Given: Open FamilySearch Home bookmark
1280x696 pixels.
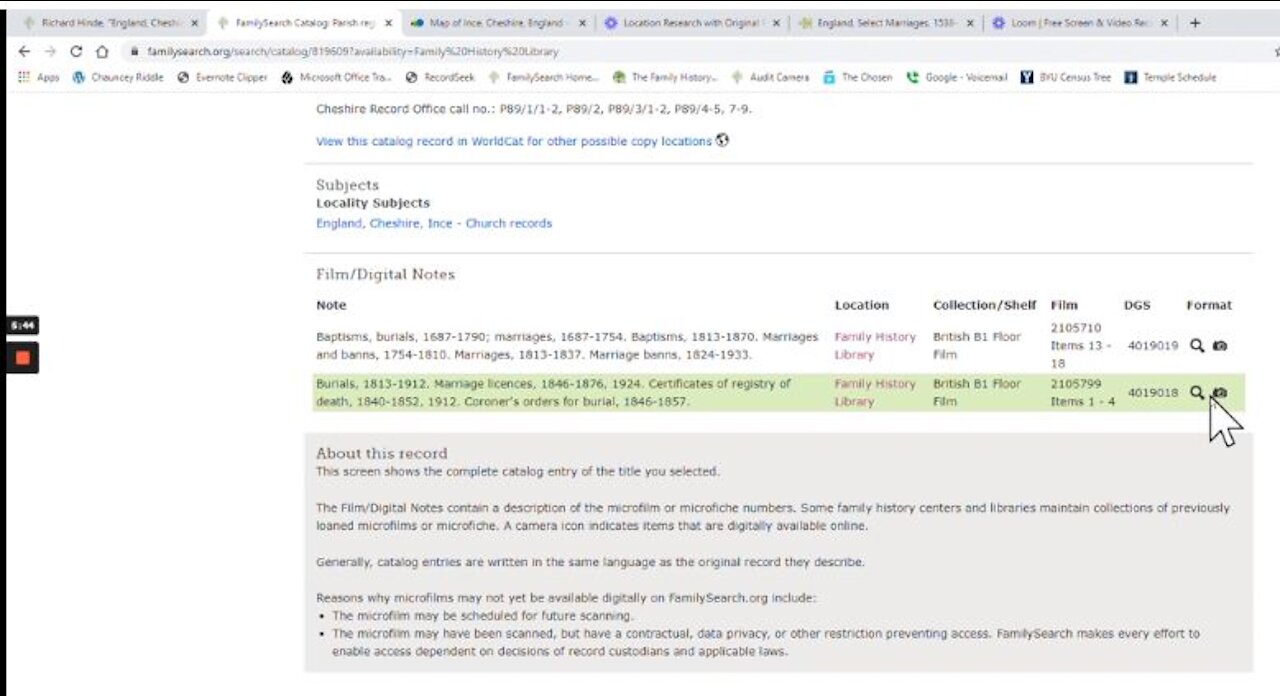Looking at the screenshot, I should click(543, 77).
